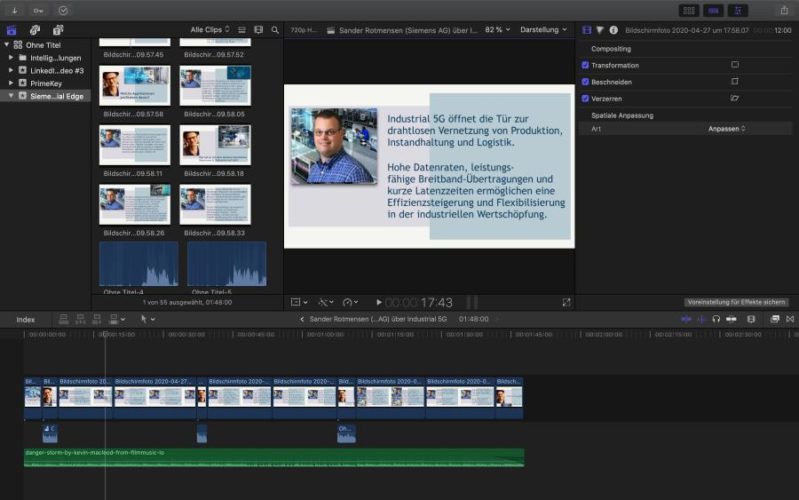Open viewer transform tools dropdown
This screenshot has width=799, height=500.
pyautogui.click(x=299, y=302)
